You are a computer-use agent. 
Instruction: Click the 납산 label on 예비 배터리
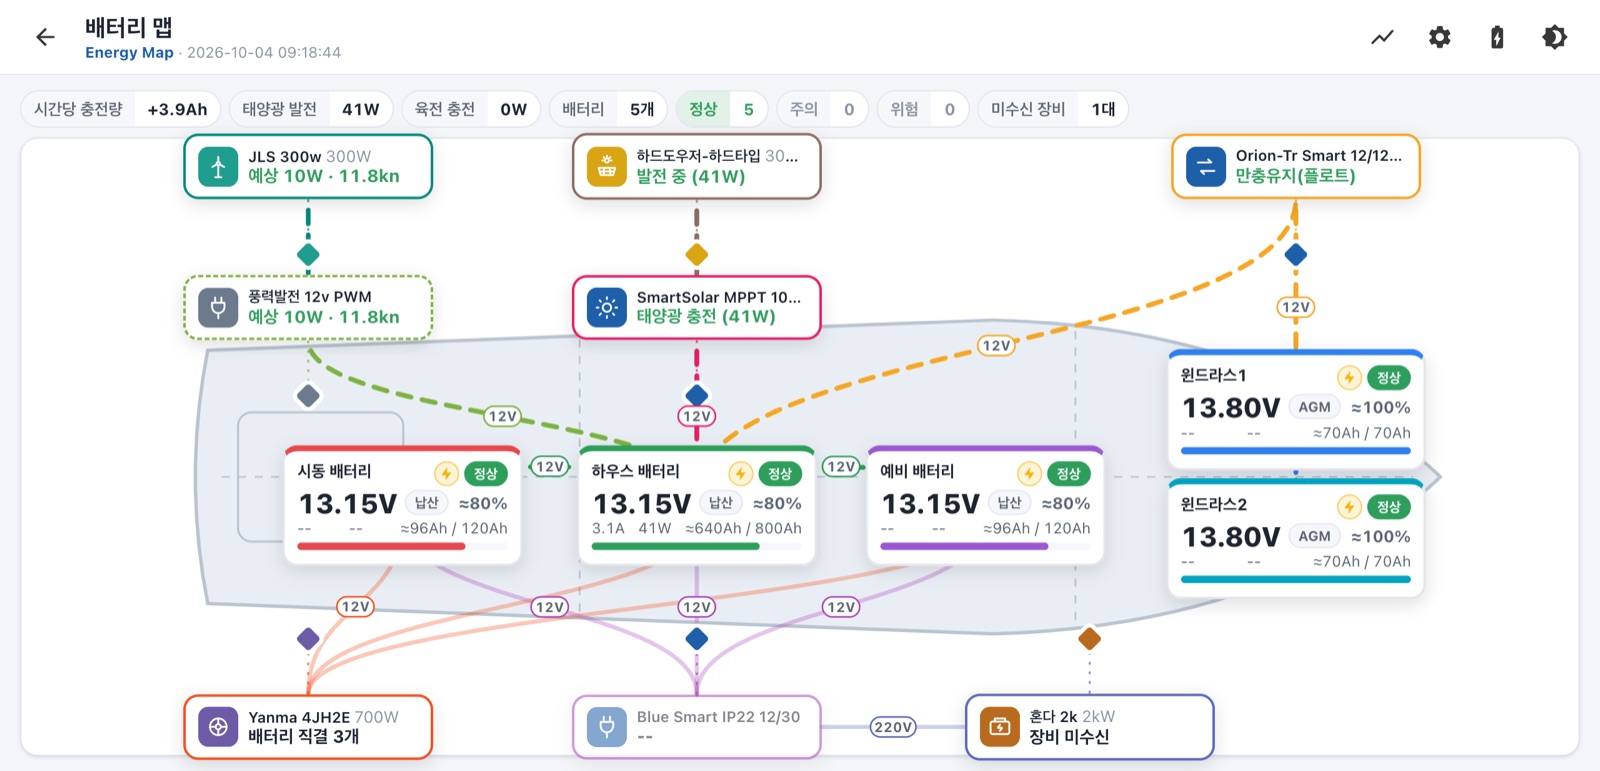[x=1010, y=503]
